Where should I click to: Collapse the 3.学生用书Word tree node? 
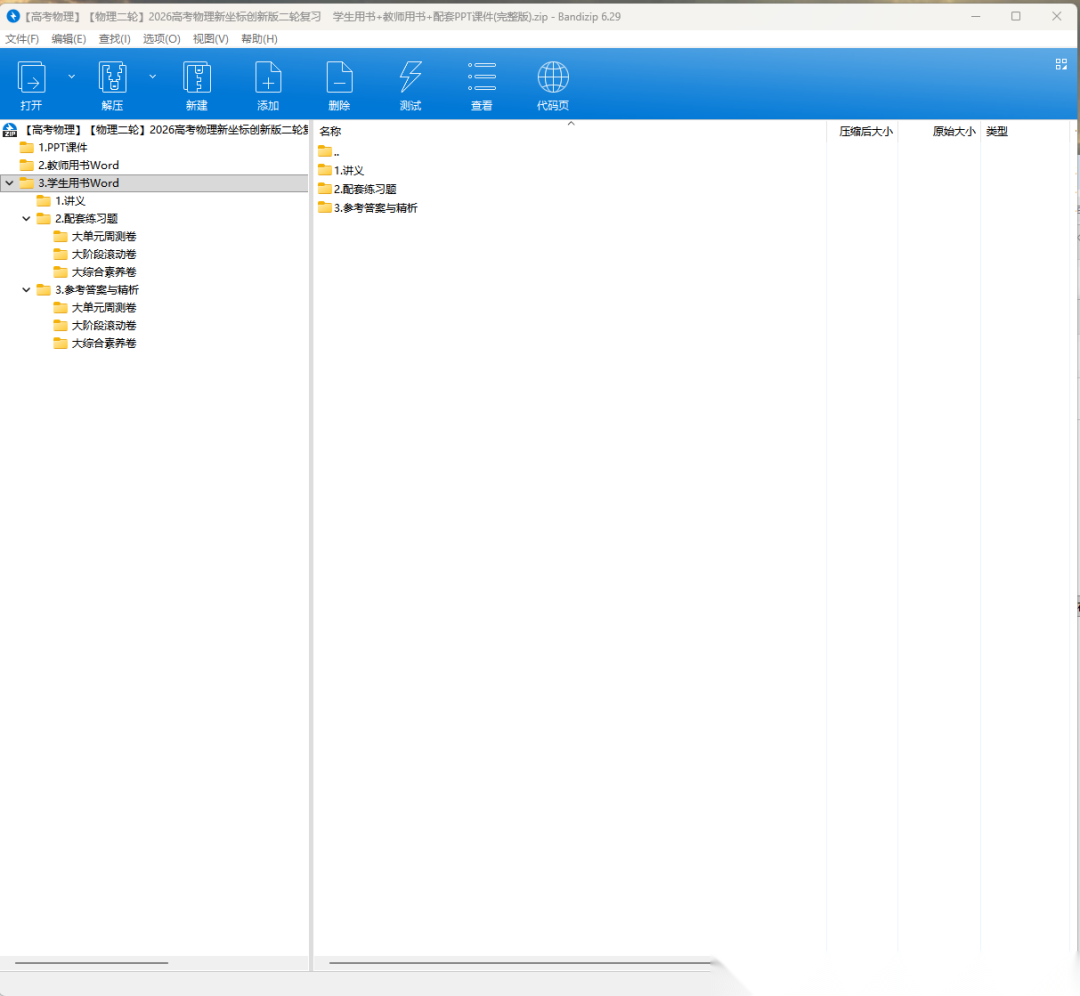(9, 183)
